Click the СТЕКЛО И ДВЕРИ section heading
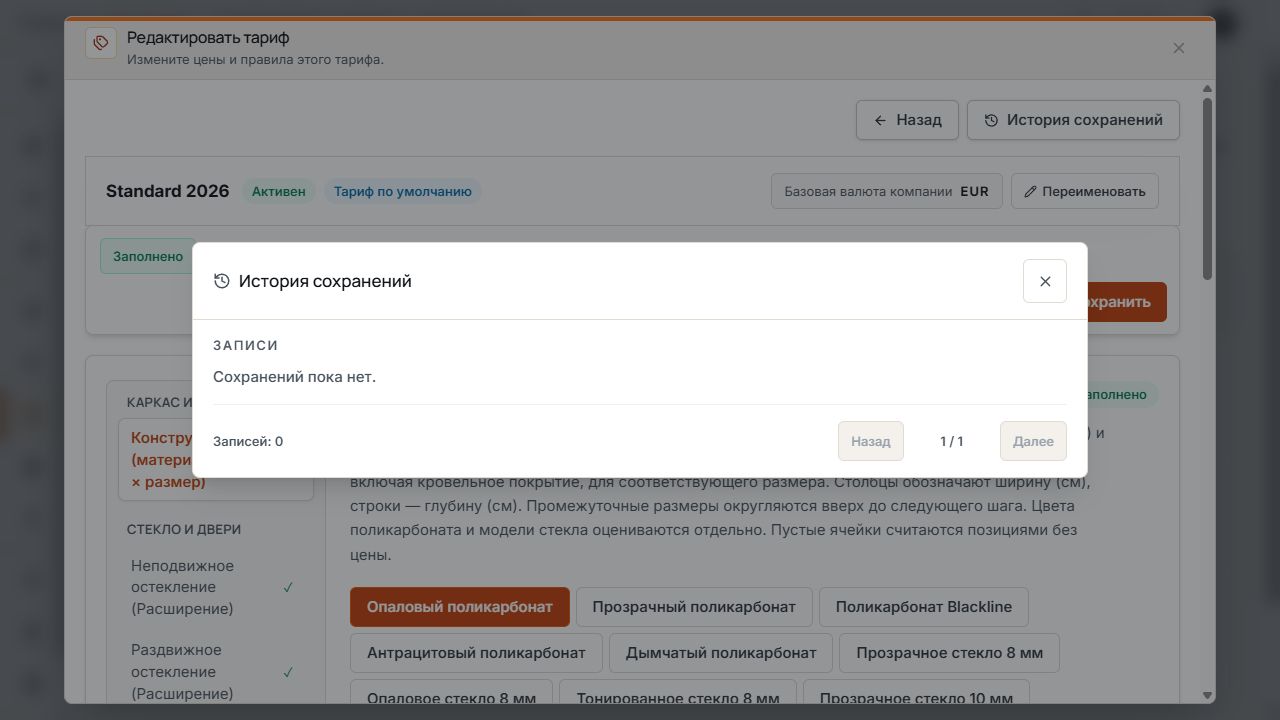The width and height of the screenshot is (1280, 720). [x=184, y=529]
